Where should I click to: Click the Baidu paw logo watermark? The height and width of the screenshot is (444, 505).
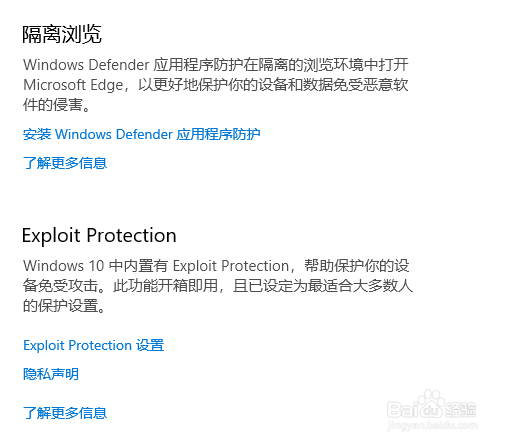click(432, 404)
